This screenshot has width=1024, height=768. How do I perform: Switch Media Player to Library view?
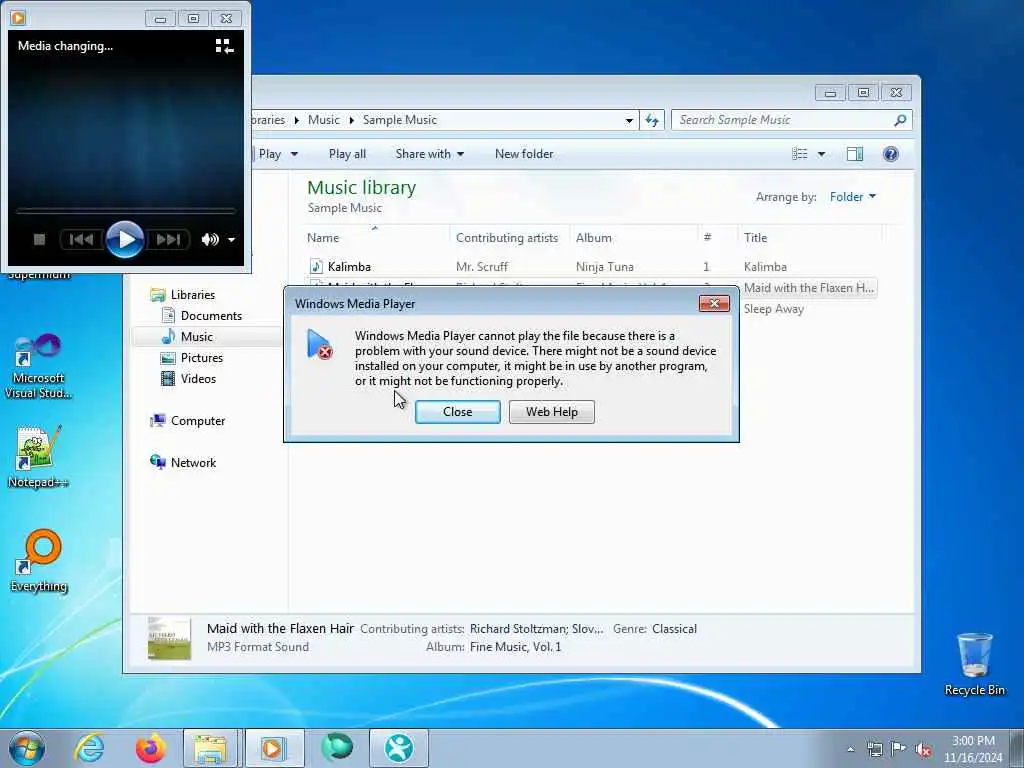point(224,46)
